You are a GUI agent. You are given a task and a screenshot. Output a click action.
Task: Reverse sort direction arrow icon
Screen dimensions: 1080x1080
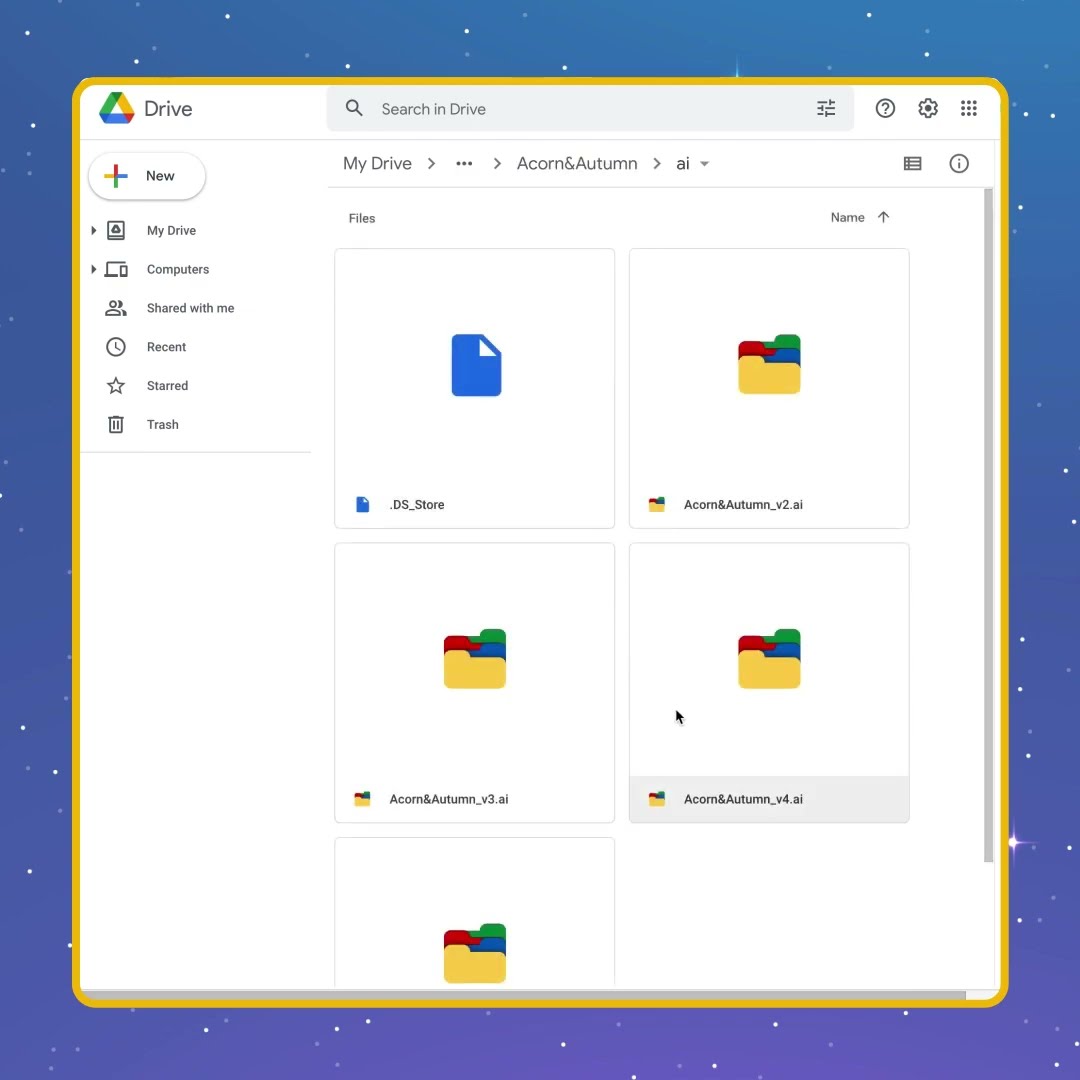click(884, 218)
